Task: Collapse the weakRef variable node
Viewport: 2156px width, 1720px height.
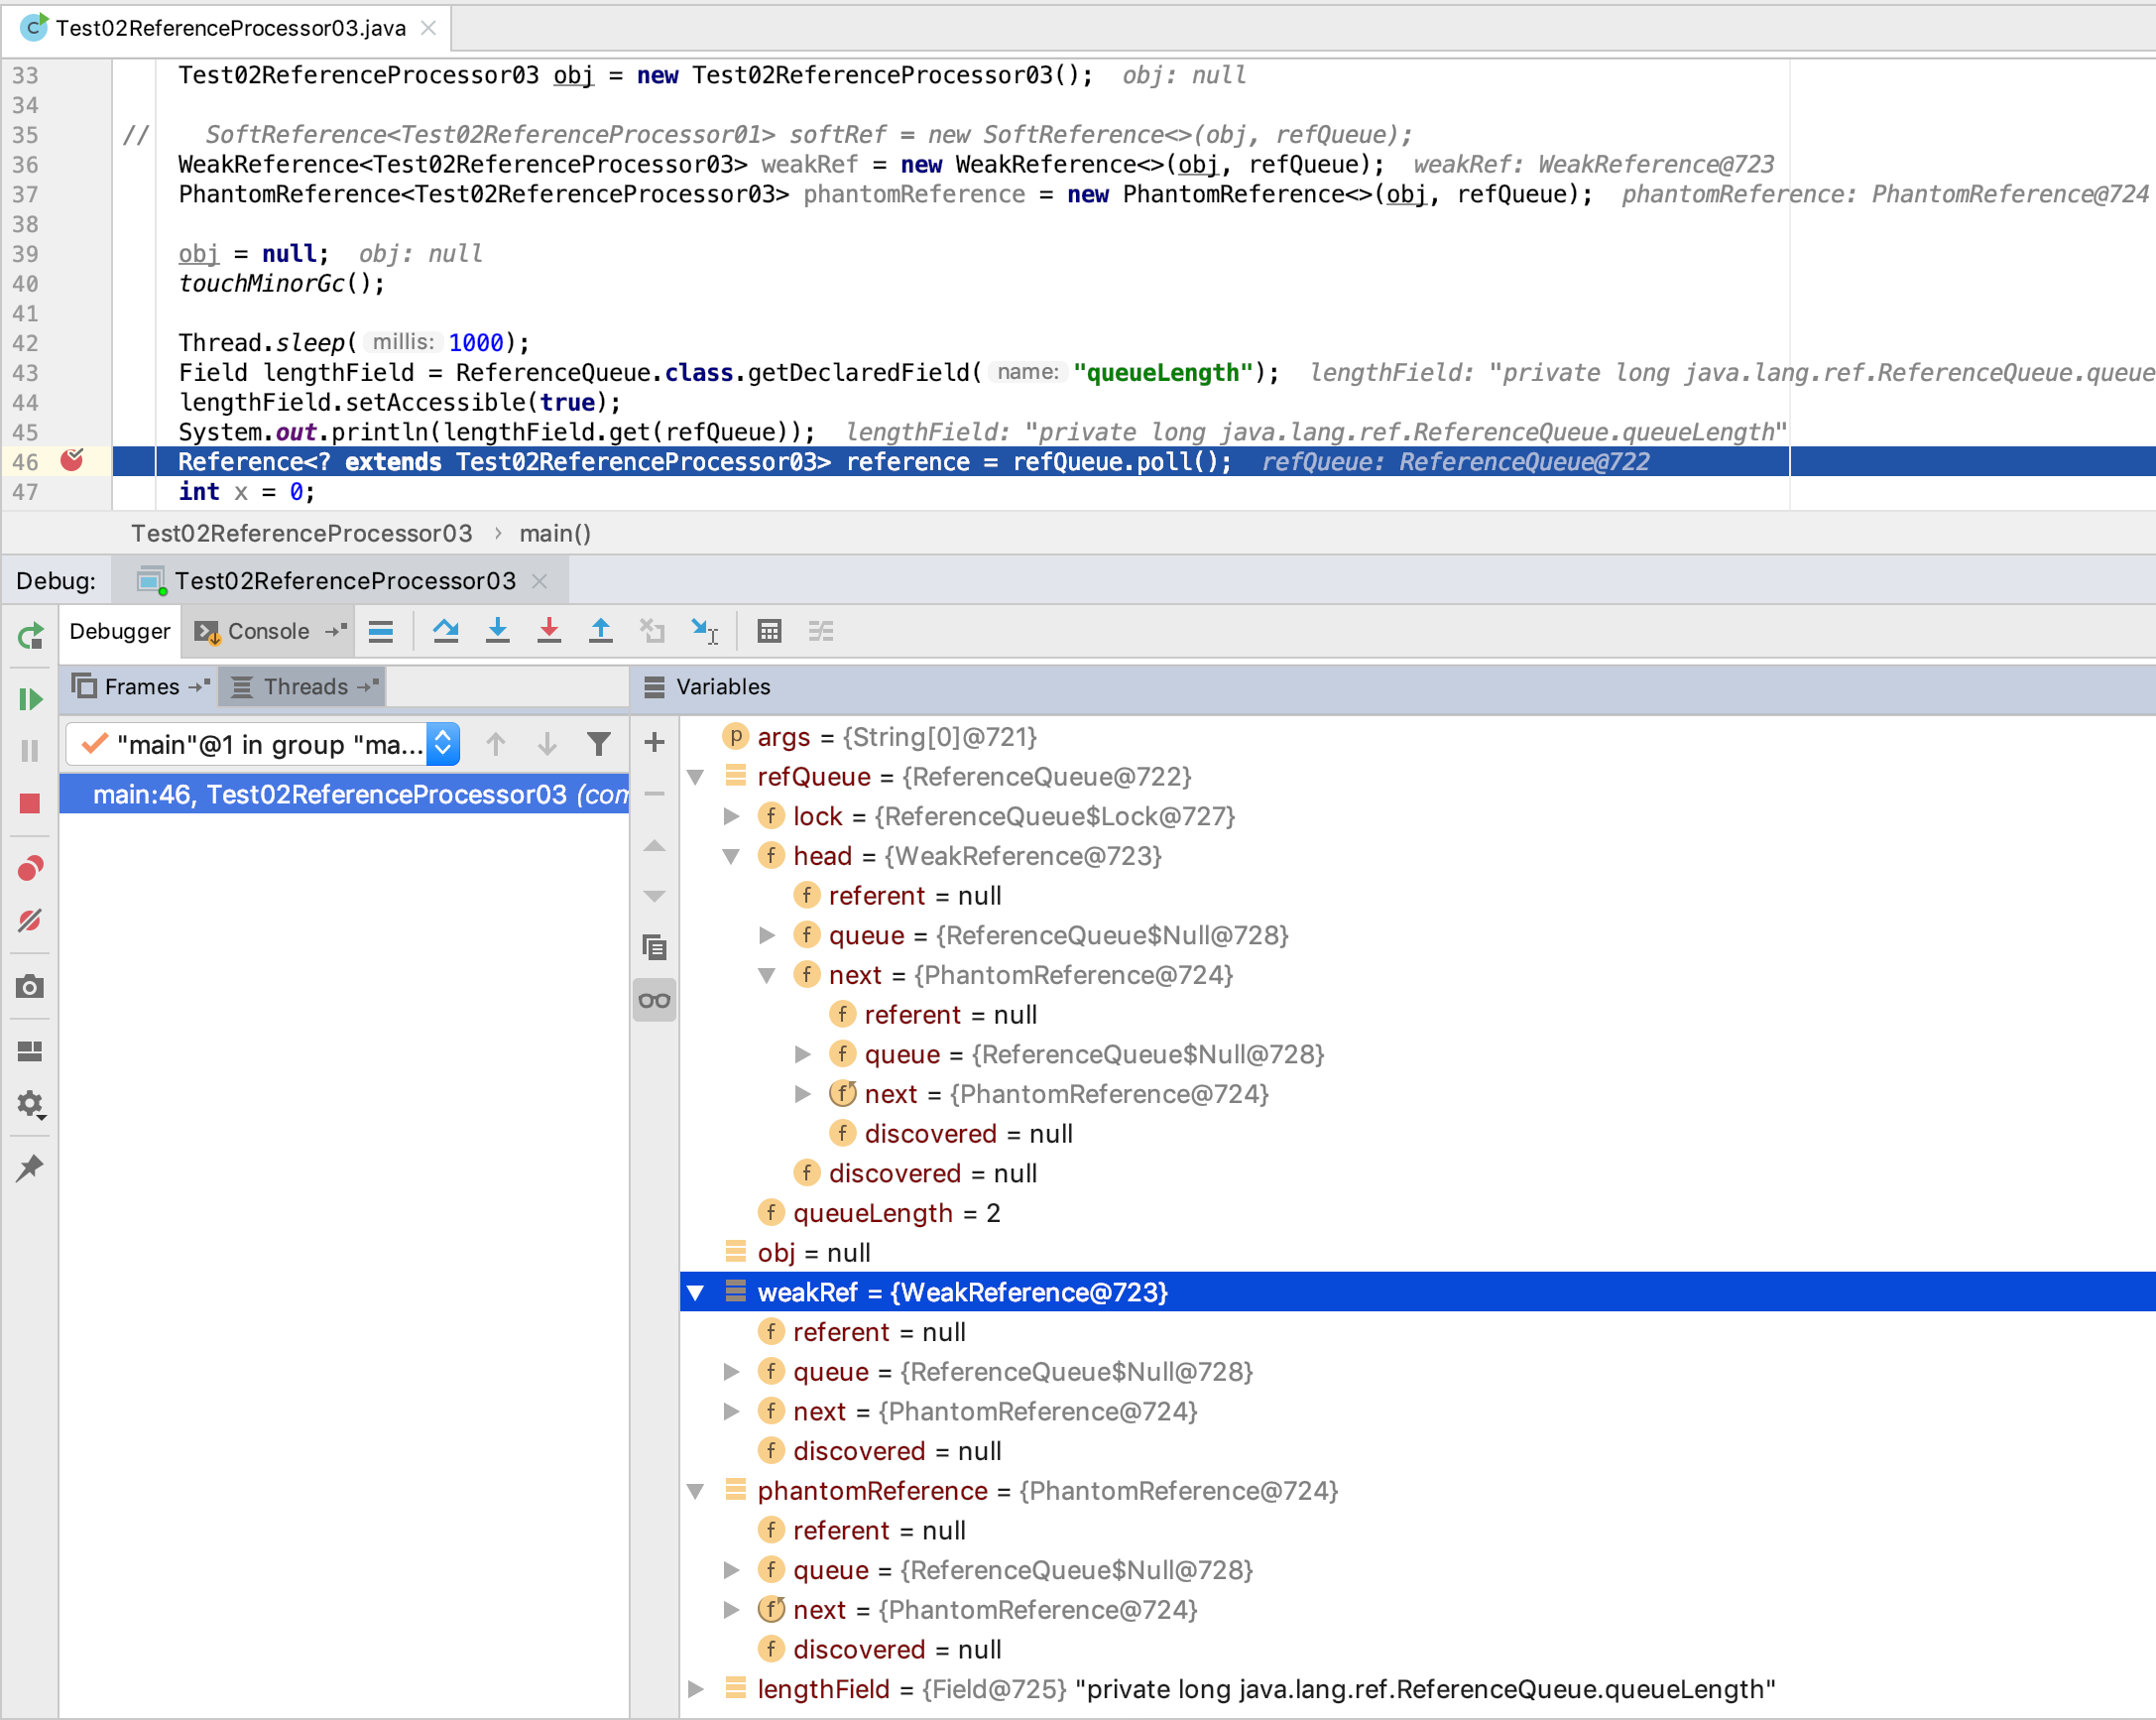Action: point(696,1292)
